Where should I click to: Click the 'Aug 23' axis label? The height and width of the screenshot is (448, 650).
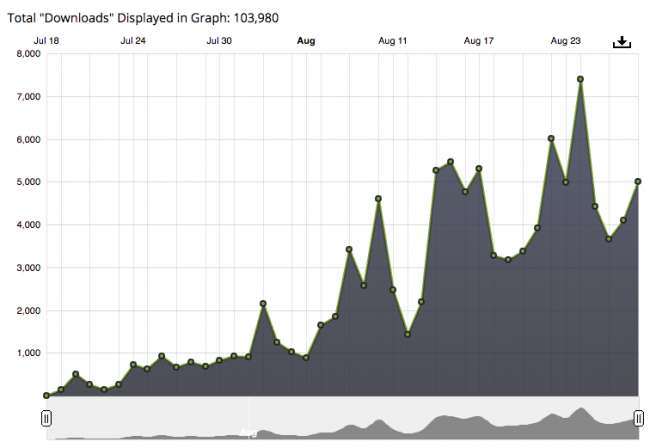(x=565, y=41)
